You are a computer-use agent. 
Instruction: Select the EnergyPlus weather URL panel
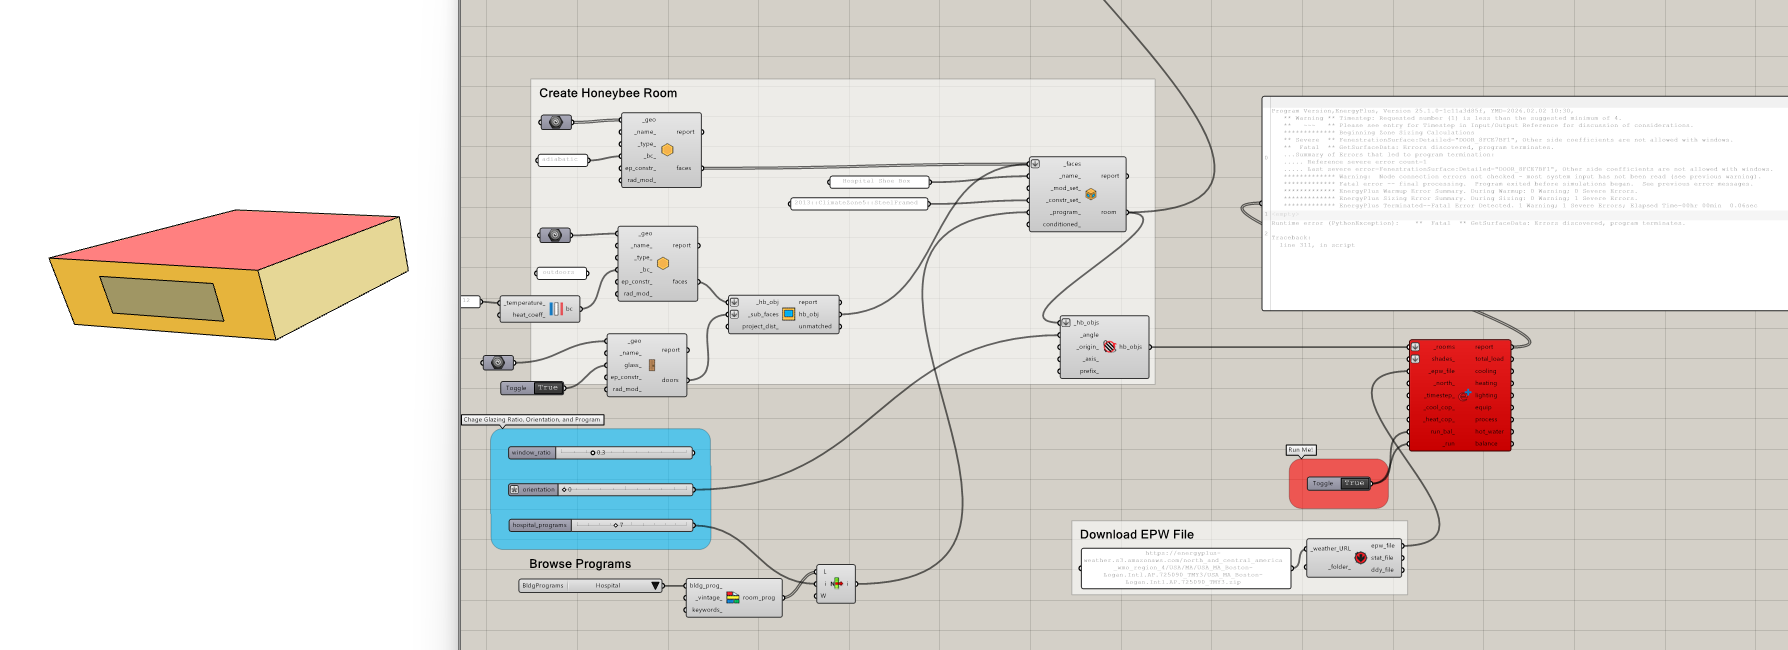(1185, 567)
